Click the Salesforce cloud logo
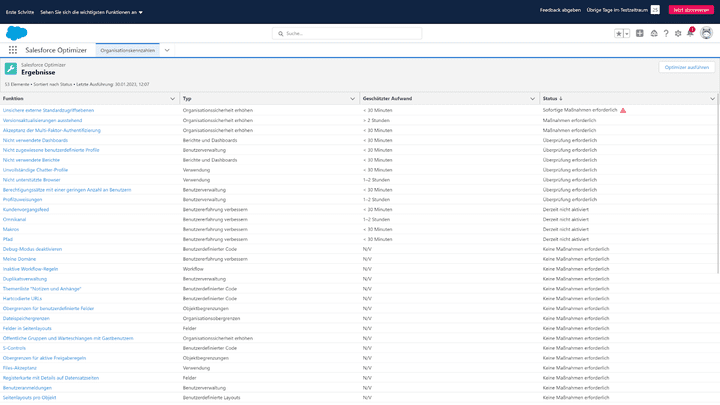The height and width of the screenshot is (405, 720). pos(16,33)
